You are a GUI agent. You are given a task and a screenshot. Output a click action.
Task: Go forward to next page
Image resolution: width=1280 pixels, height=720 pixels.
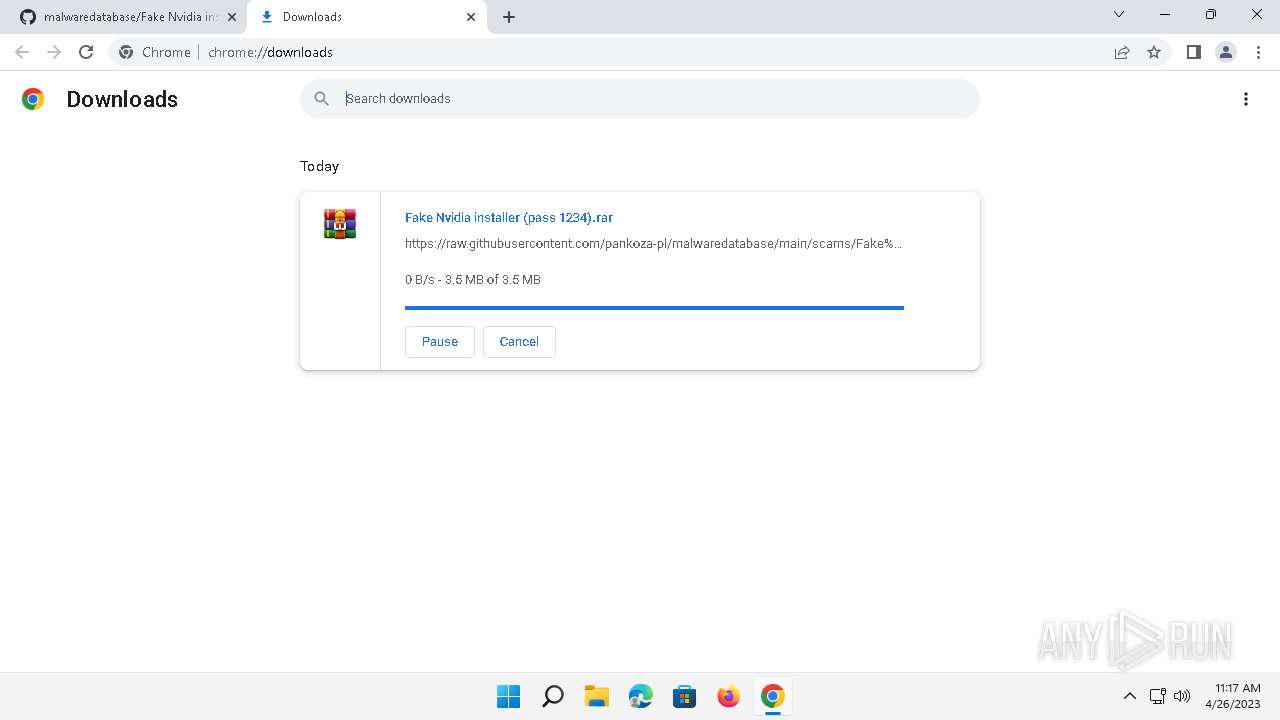[x=54, y=52]
